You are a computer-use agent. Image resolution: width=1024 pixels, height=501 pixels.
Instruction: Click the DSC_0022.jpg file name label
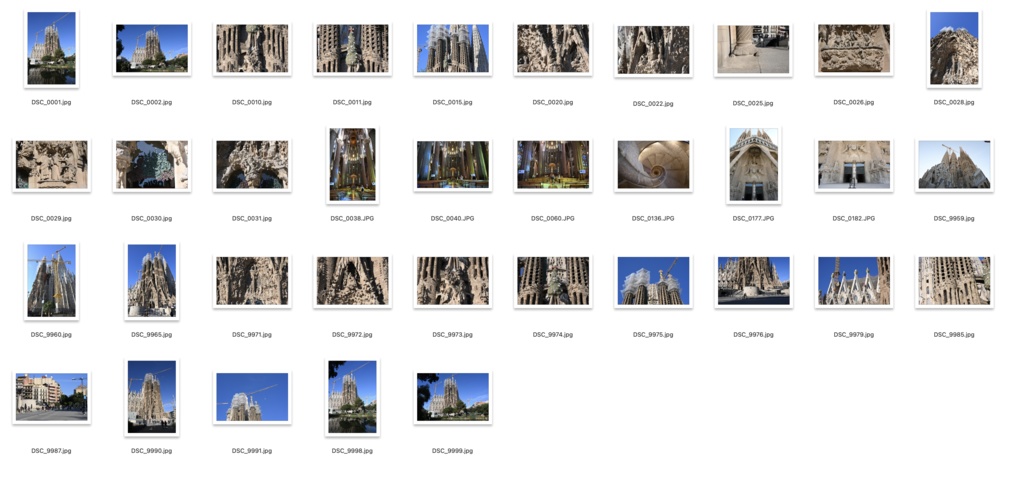click(x=653, y=104)
